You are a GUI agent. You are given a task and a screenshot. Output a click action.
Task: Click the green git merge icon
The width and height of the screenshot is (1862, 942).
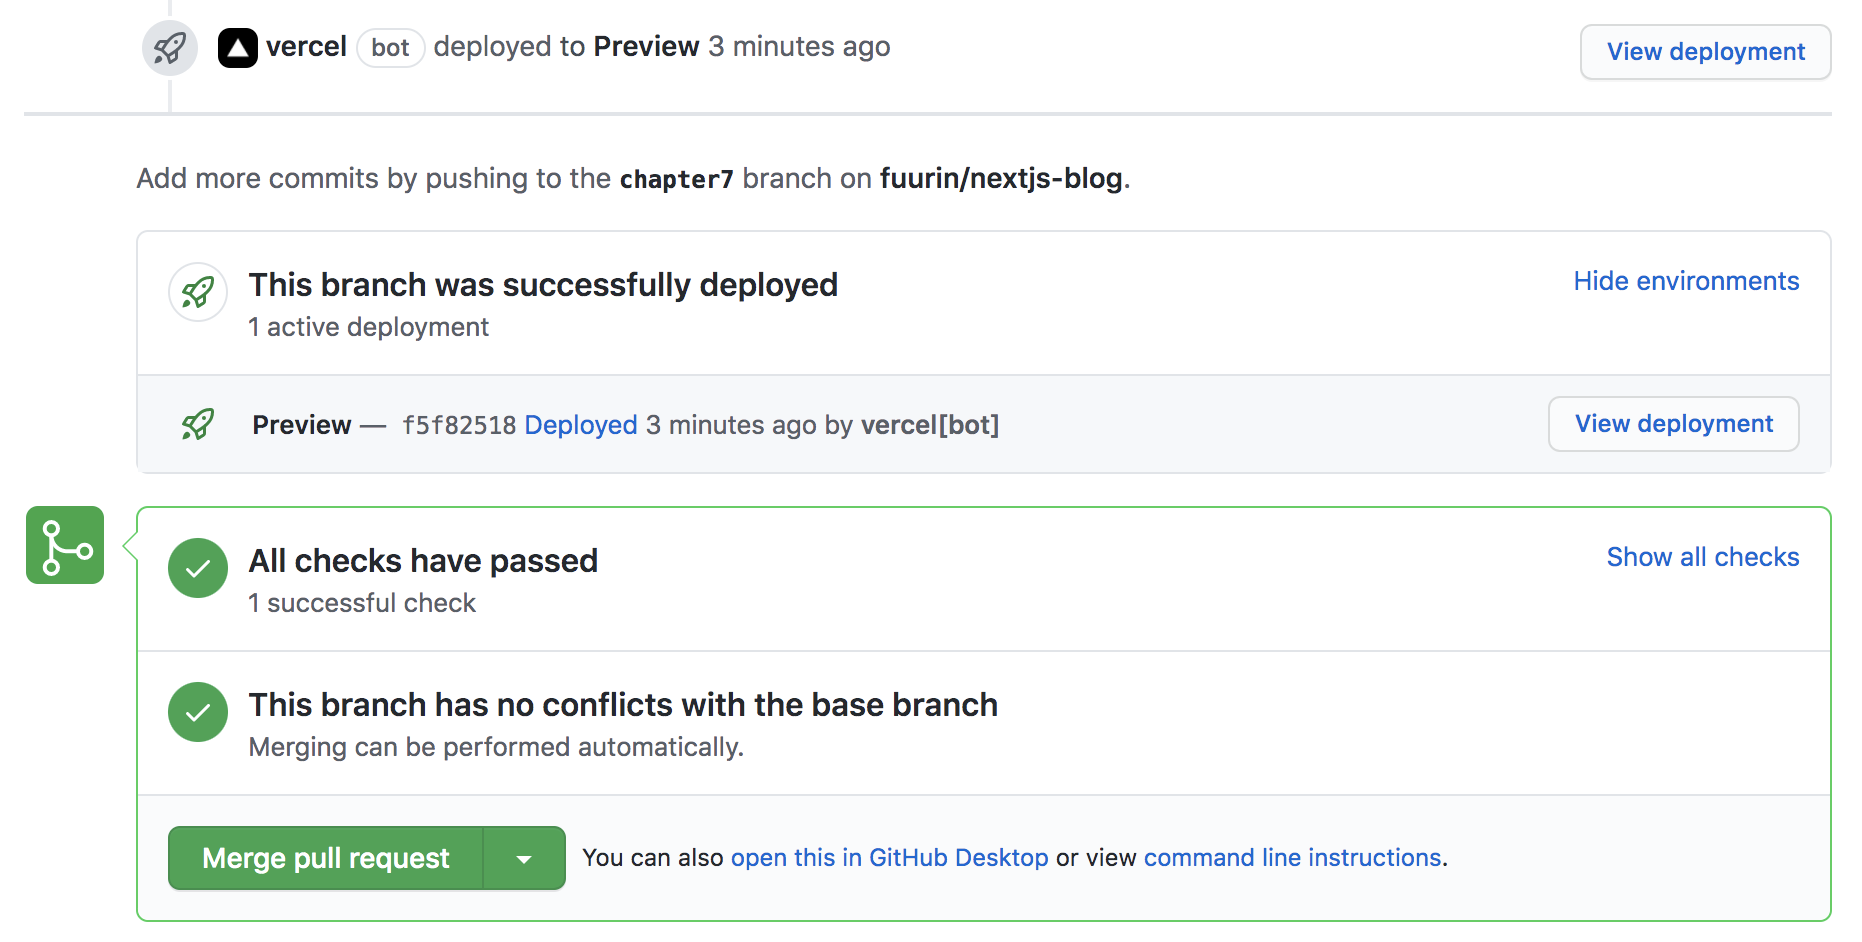pyautogui.click(x=65, y=545)
